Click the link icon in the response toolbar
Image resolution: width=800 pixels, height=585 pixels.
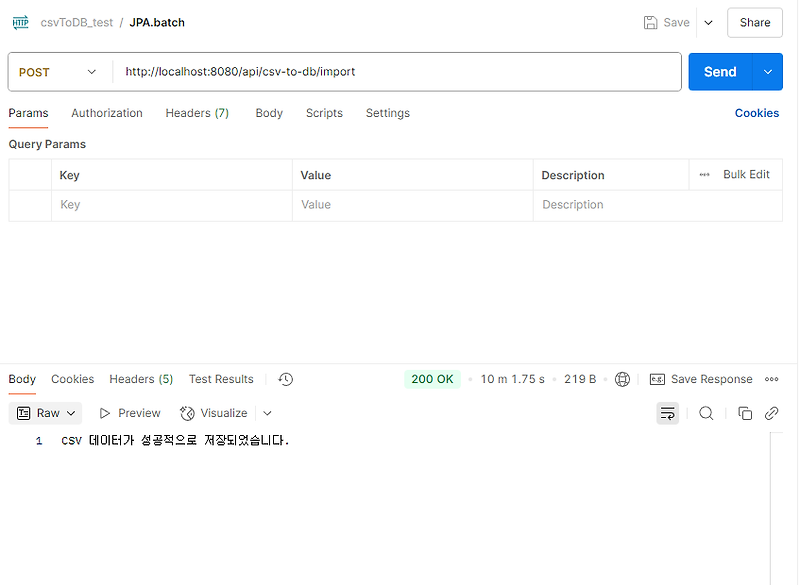(x=771, y=412)
